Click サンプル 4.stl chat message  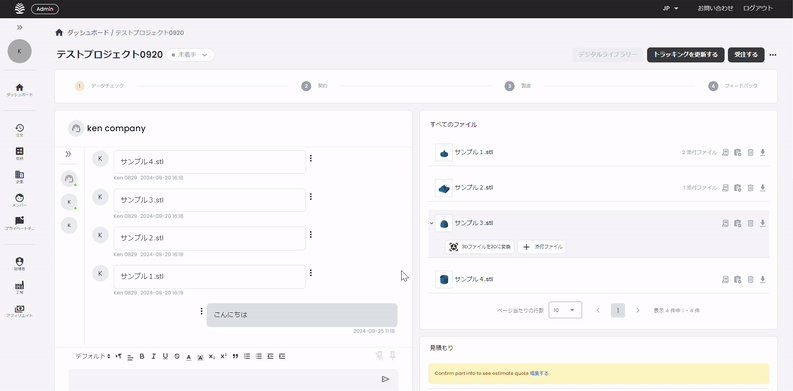coord(209,162)
